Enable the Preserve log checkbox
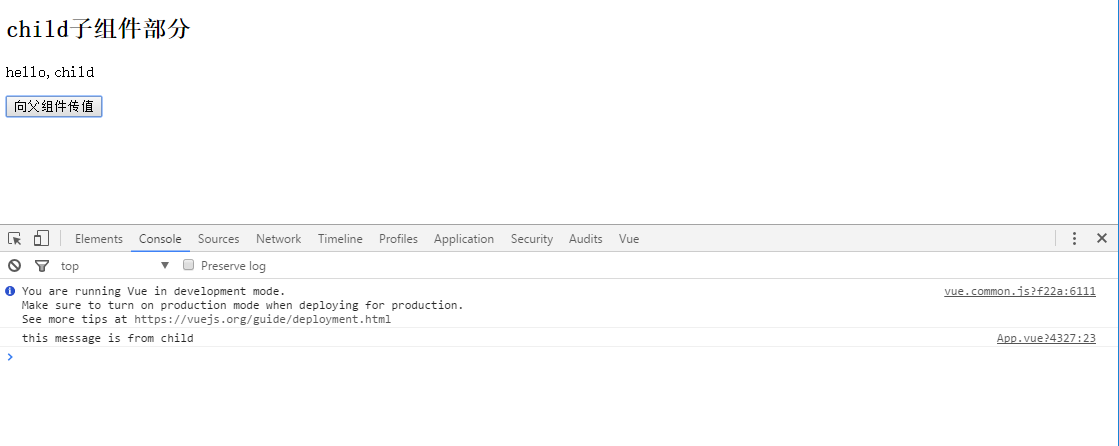Viewport: 1119px width, 446px height. [188, 266]
